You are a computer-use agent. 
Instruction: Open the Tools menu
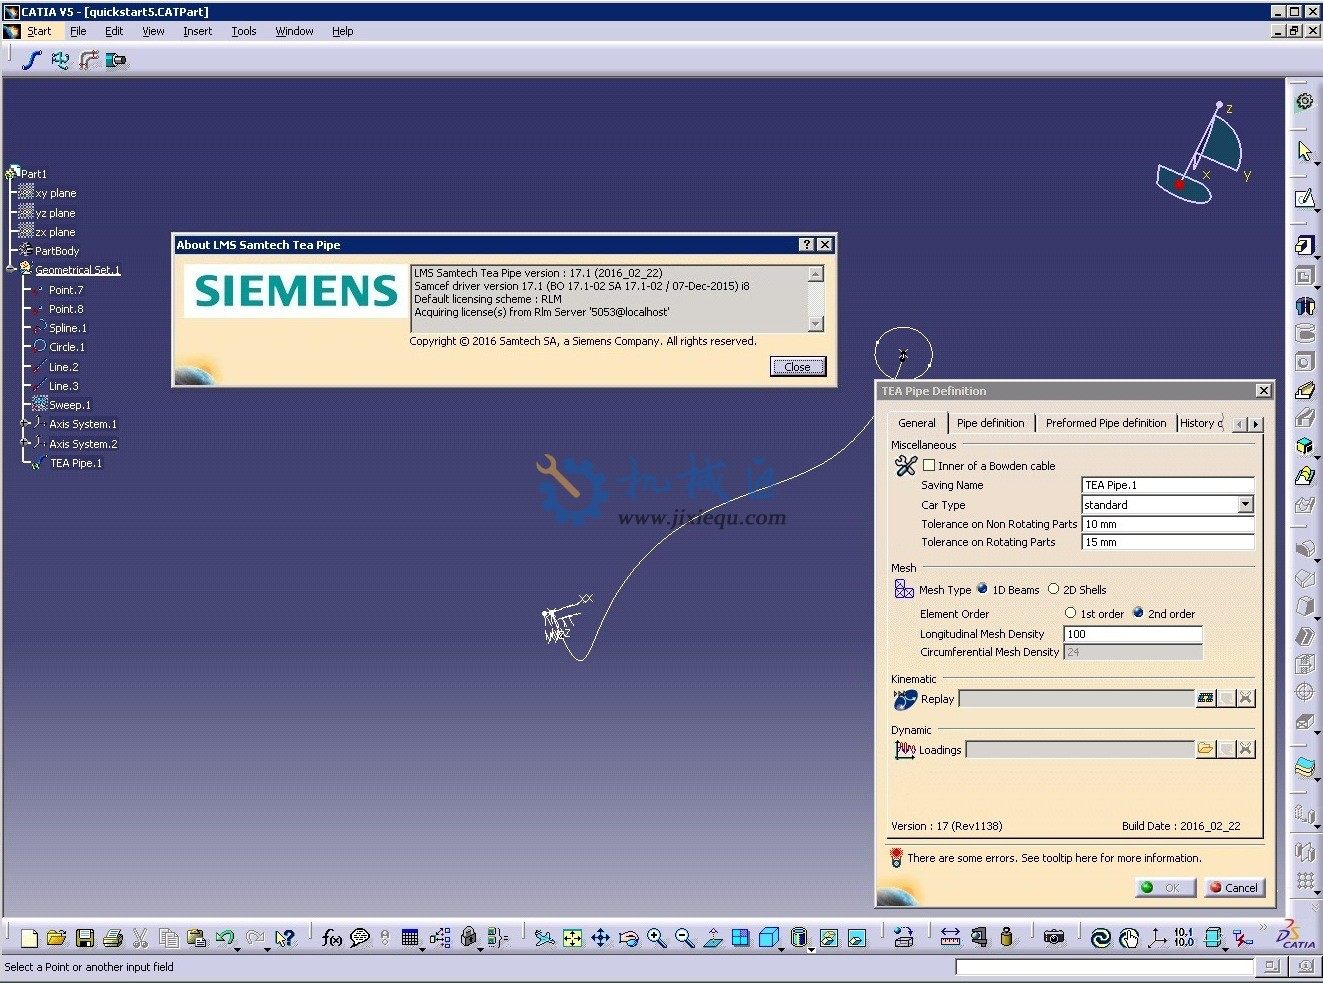click(x=243, y=31)
